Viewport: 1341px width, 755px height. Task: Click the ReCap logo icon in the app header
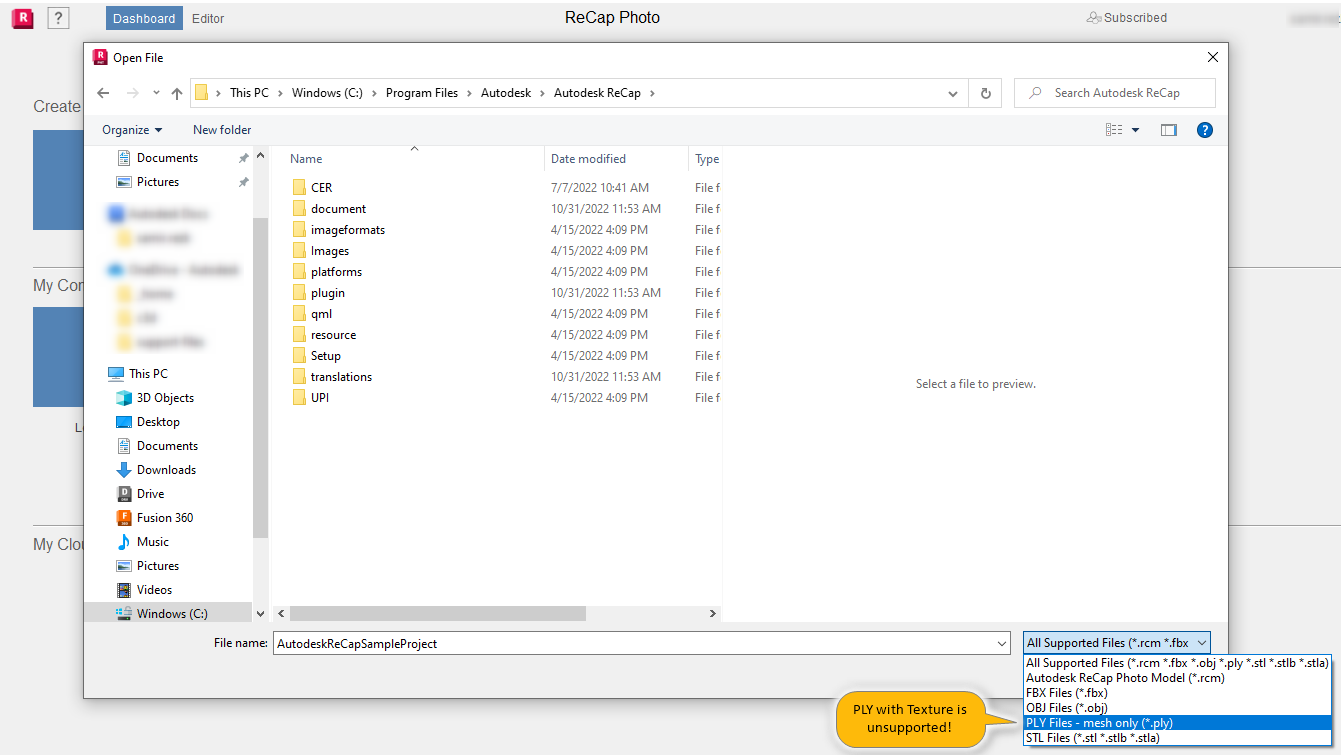point(22,18)
